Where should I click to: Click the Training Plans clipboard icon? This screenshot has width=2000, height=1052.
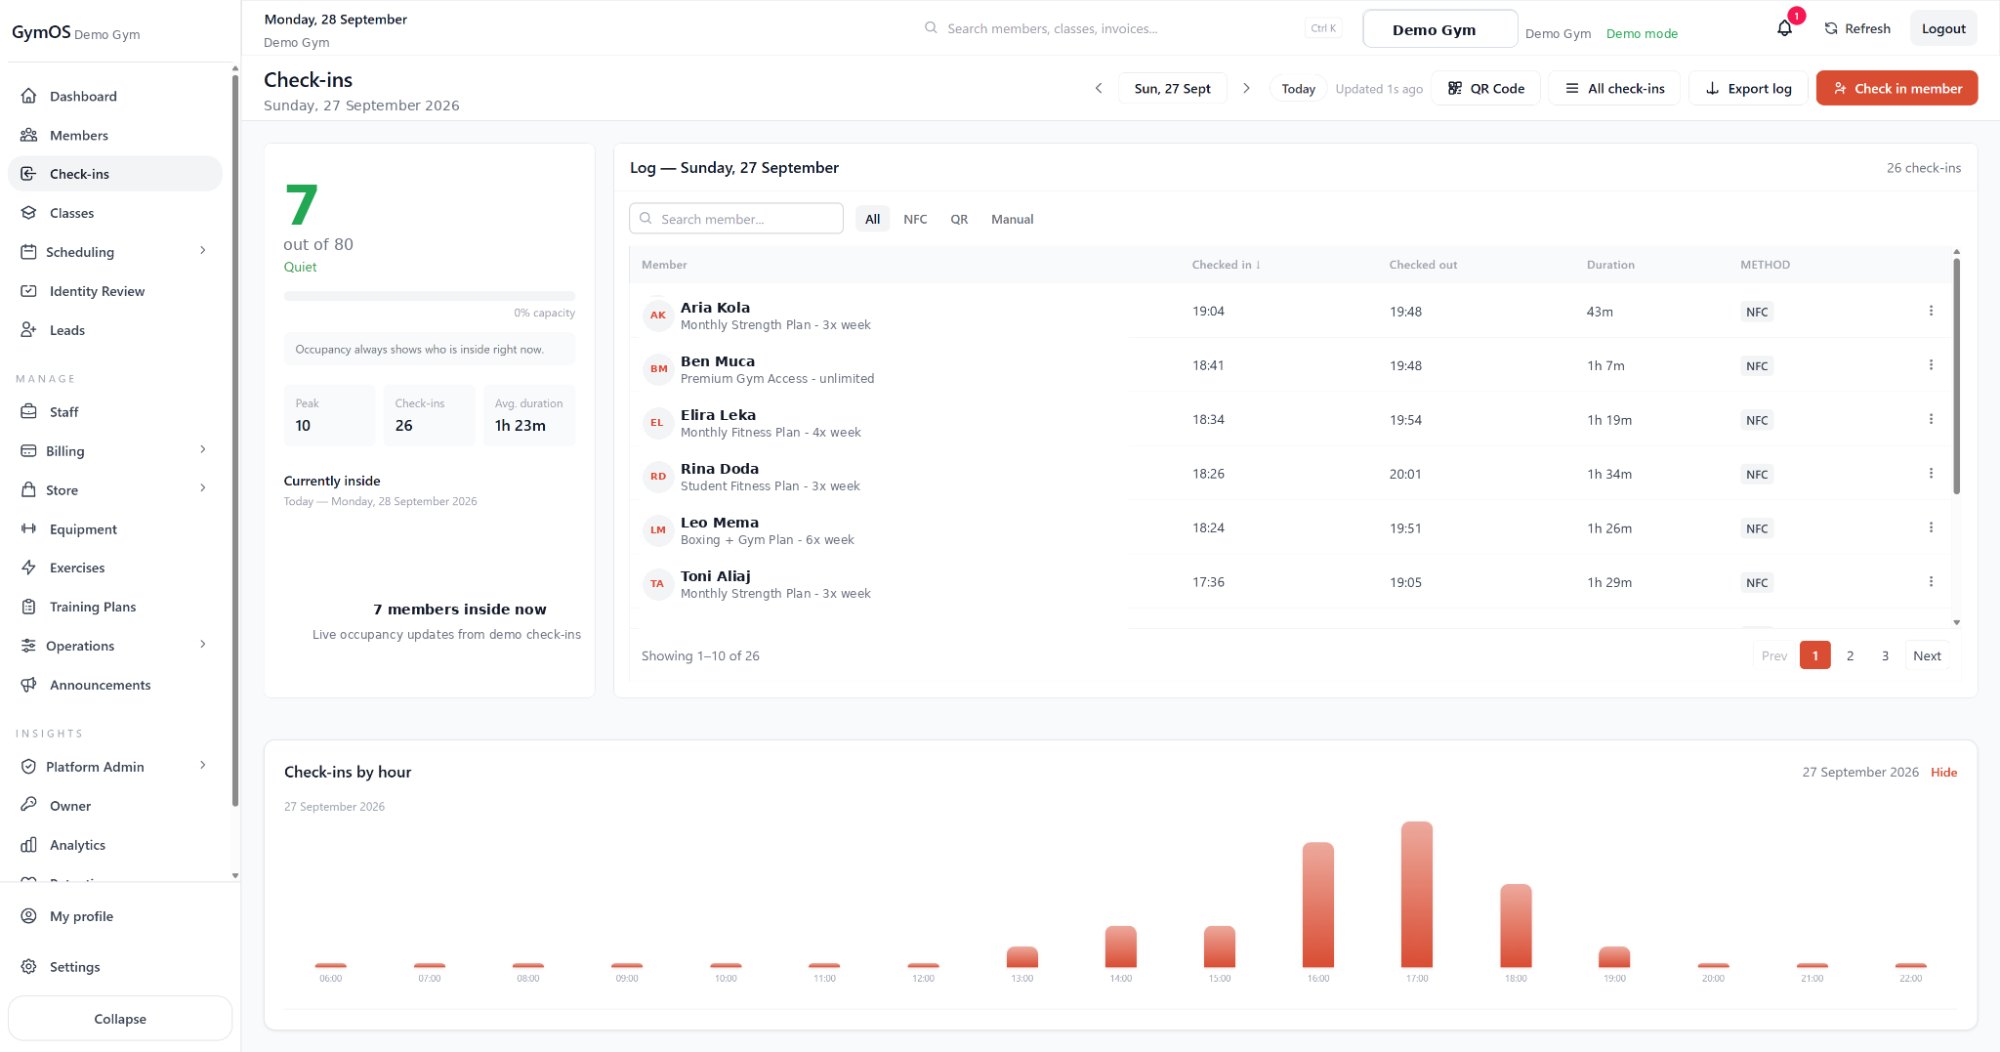29,607
